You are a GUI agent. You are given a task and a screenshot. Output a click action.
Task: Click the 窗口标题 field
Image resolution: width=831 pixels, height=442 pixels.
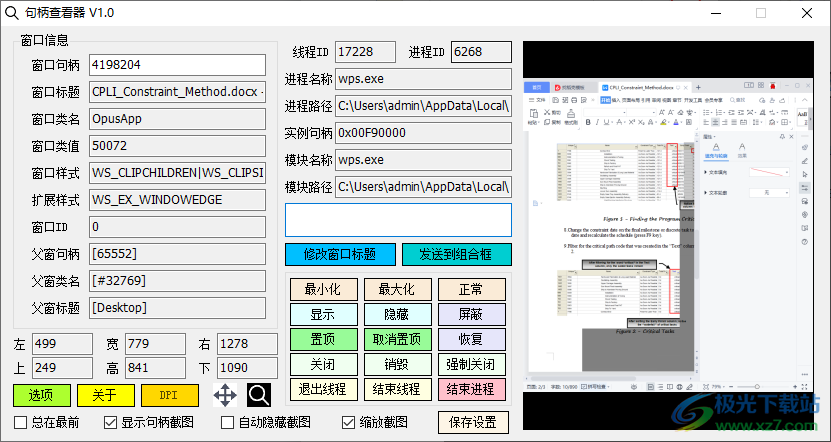(177, 92)
